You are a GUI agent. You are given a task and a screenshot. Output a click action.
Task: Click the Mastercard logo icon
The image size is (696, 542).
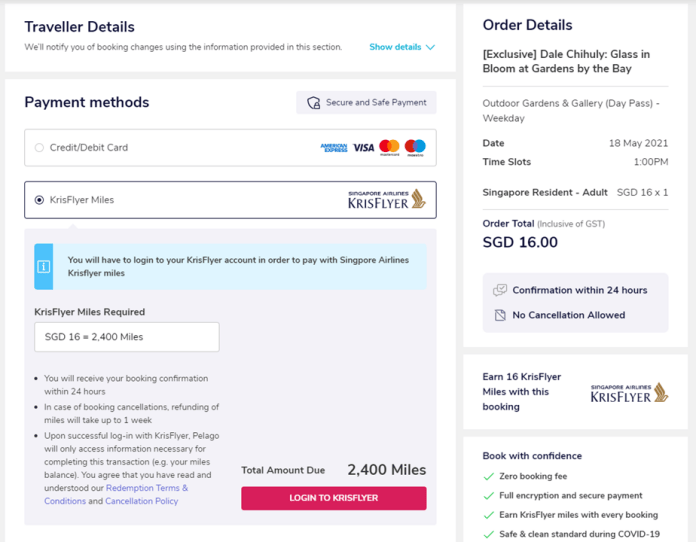click(x=389, y=147)
